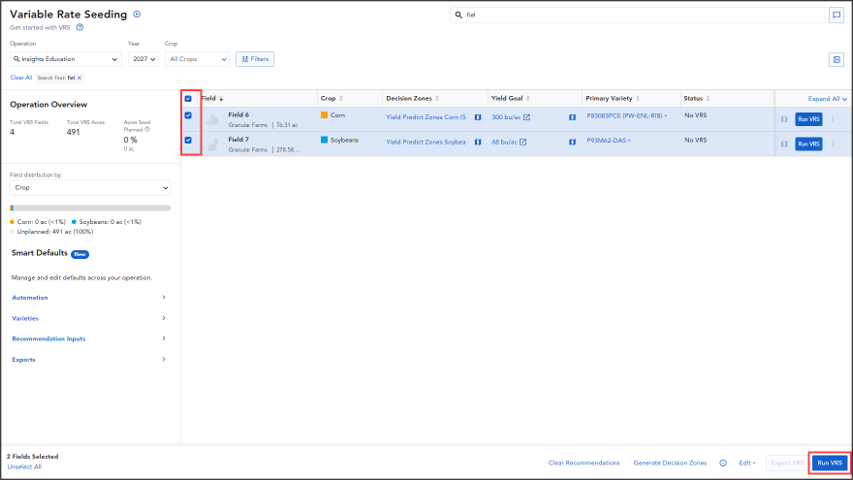Click Generate Decision Zones in the footer
The height and width of the screenshot is (480, 853).
click(x=670, y=463)
